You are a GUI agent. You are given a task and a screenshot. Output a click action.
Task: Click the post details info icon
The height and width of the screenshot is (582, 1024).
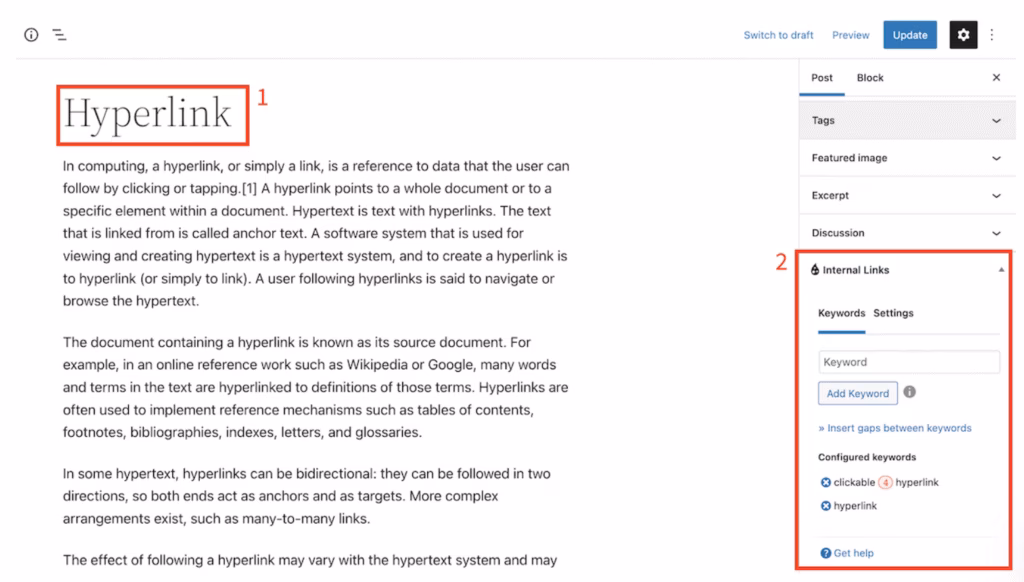(31, 34)
